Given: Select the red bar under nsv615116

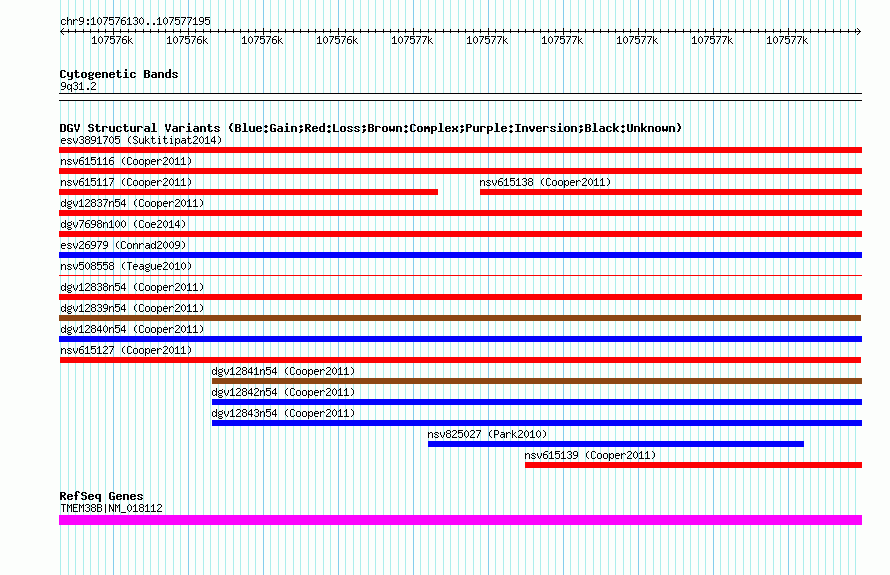Looking at the screenshot, I should point(460,171).
